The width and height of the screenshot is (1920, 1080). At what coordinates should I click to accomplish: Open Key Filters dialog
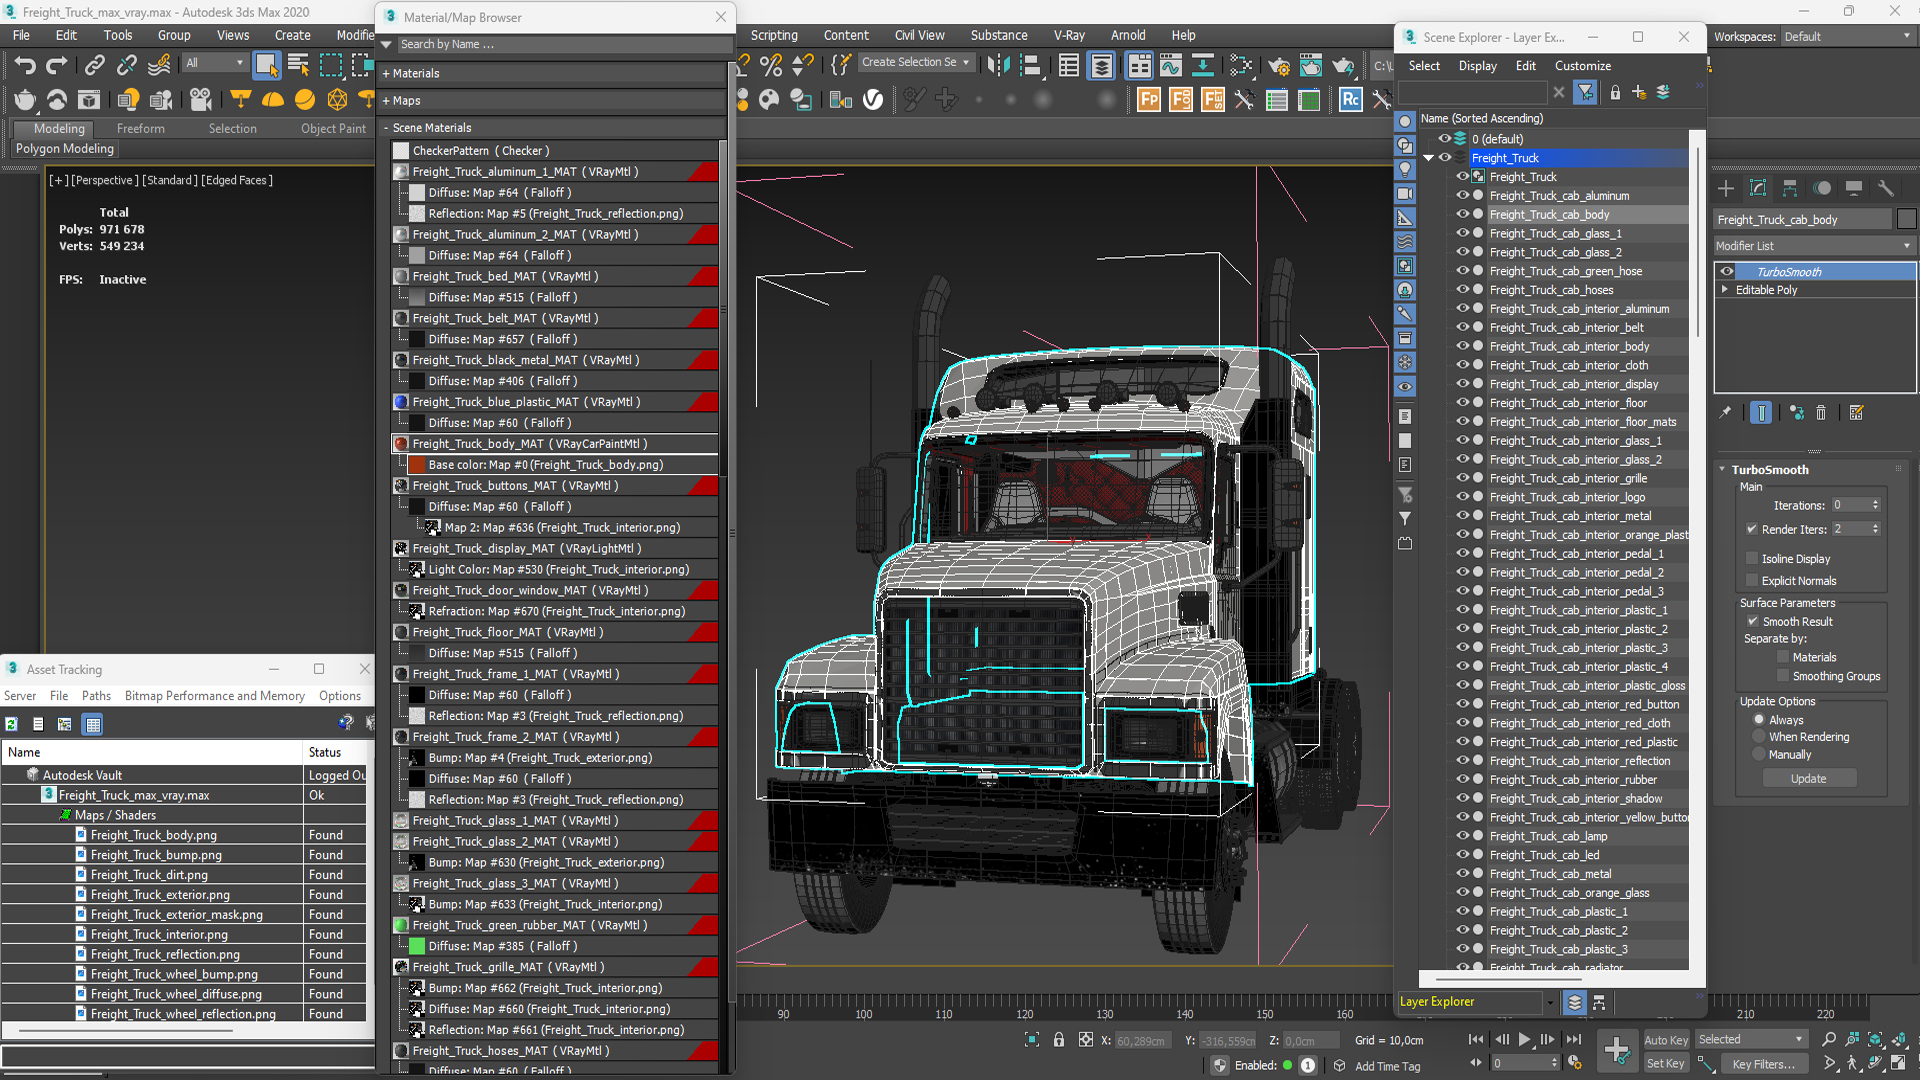click(x=1763, y=1064)
